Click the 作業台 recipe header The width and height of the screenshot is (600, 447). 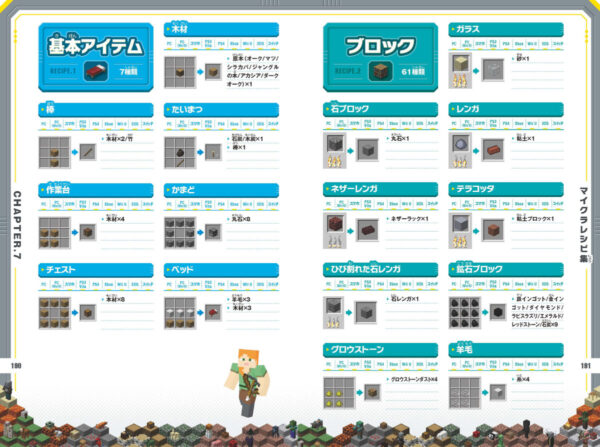pos(96,190)
